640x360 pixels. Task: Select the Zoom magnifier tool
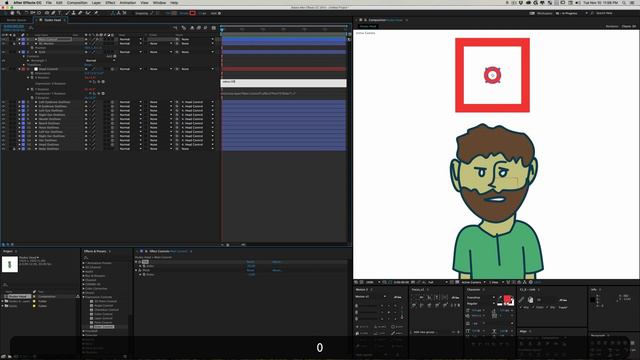click(19, 13)
